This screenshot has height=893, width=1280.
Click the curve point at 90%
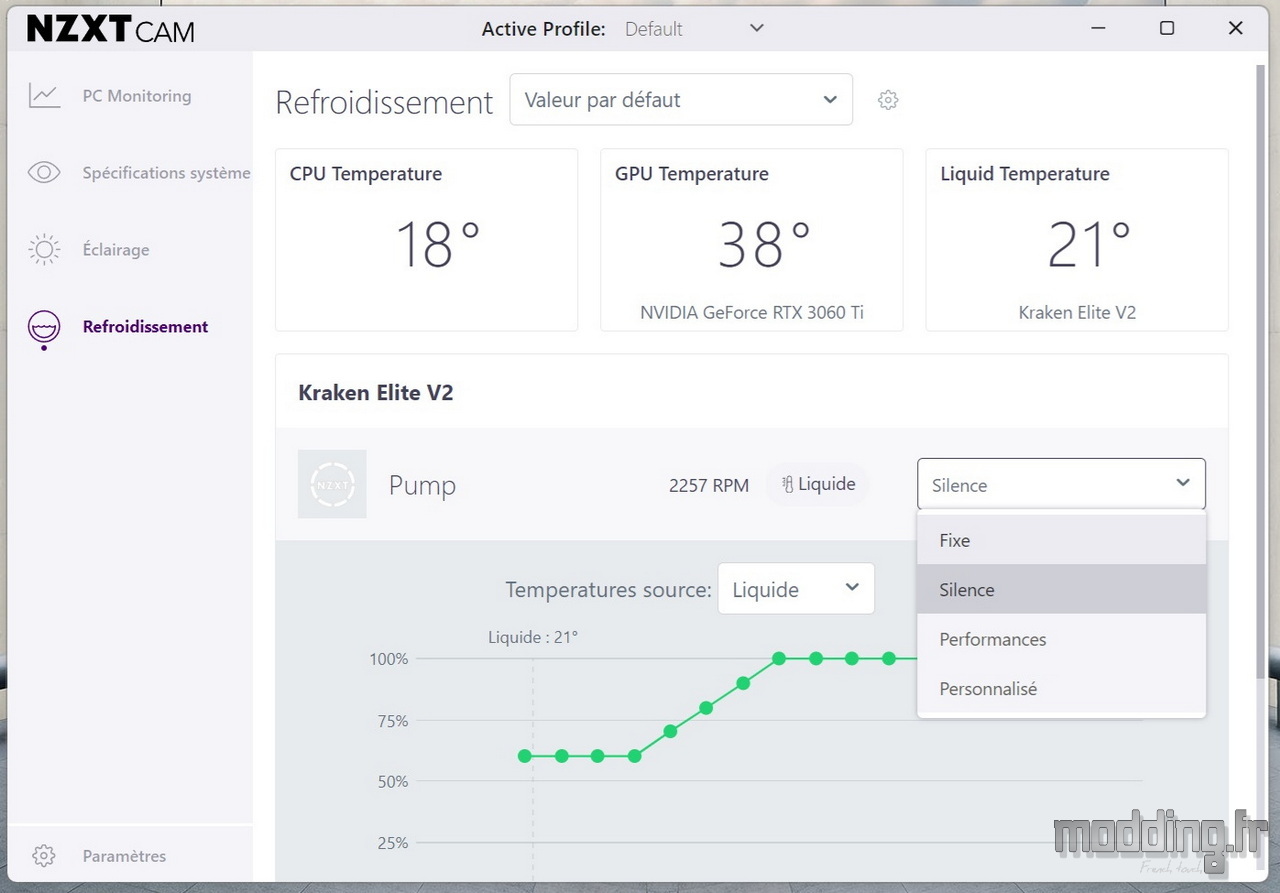(743, 683)
